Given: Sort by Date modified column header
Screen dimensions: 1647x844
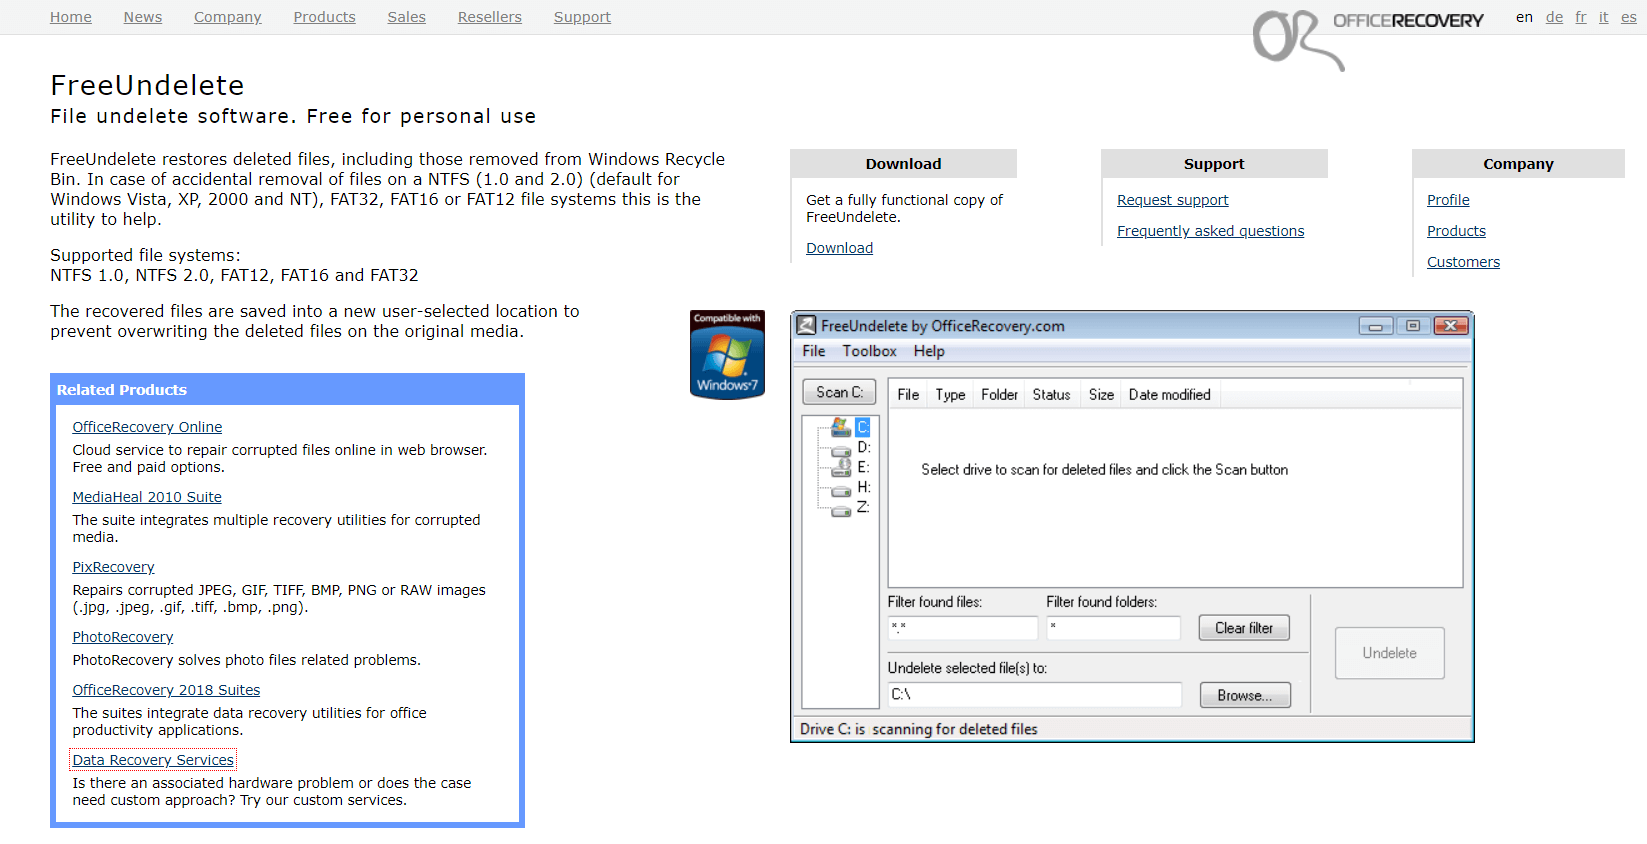Looking at the screenshot, I should [x=1170, y=395].
